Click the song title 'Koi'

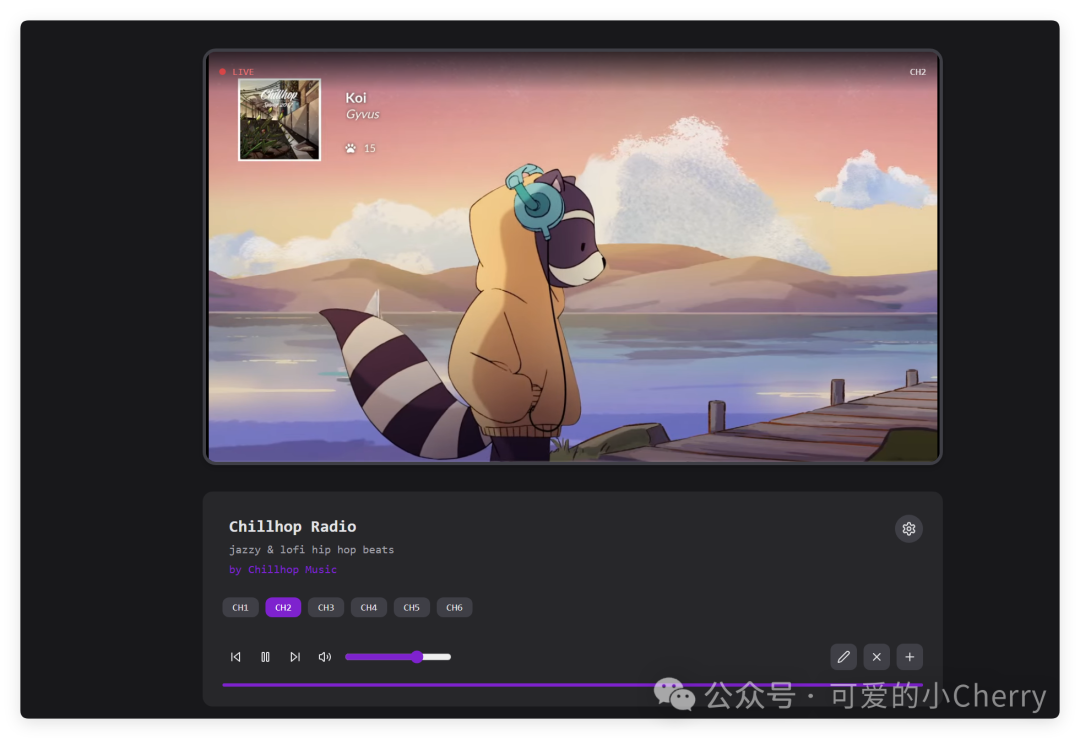(356, 98)
